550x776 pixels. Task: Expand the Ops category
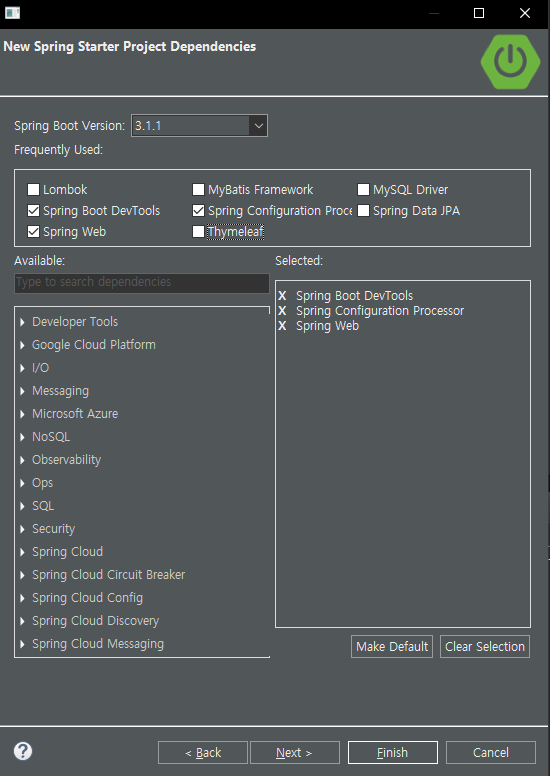[22, 483]
